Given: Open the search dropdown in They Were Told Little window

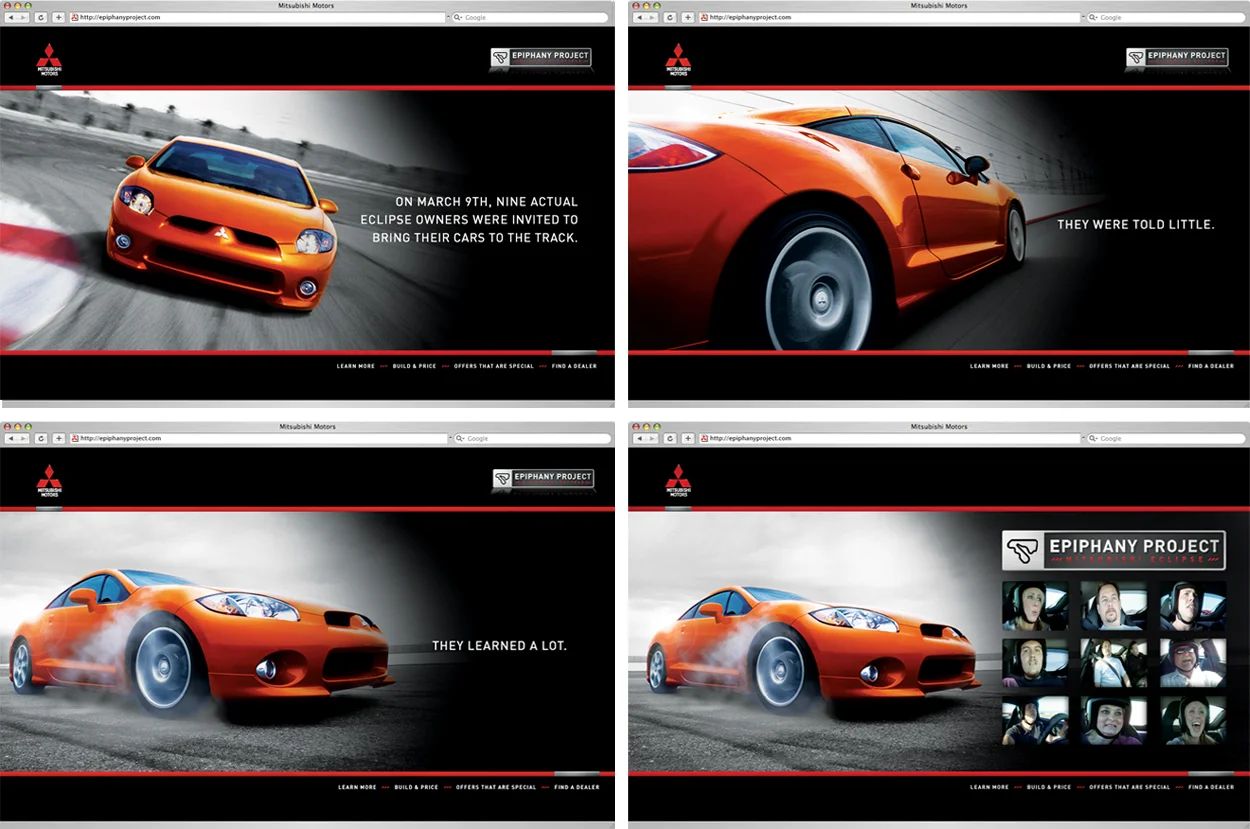Looking at the screenshot, I should pos(1093,18).
